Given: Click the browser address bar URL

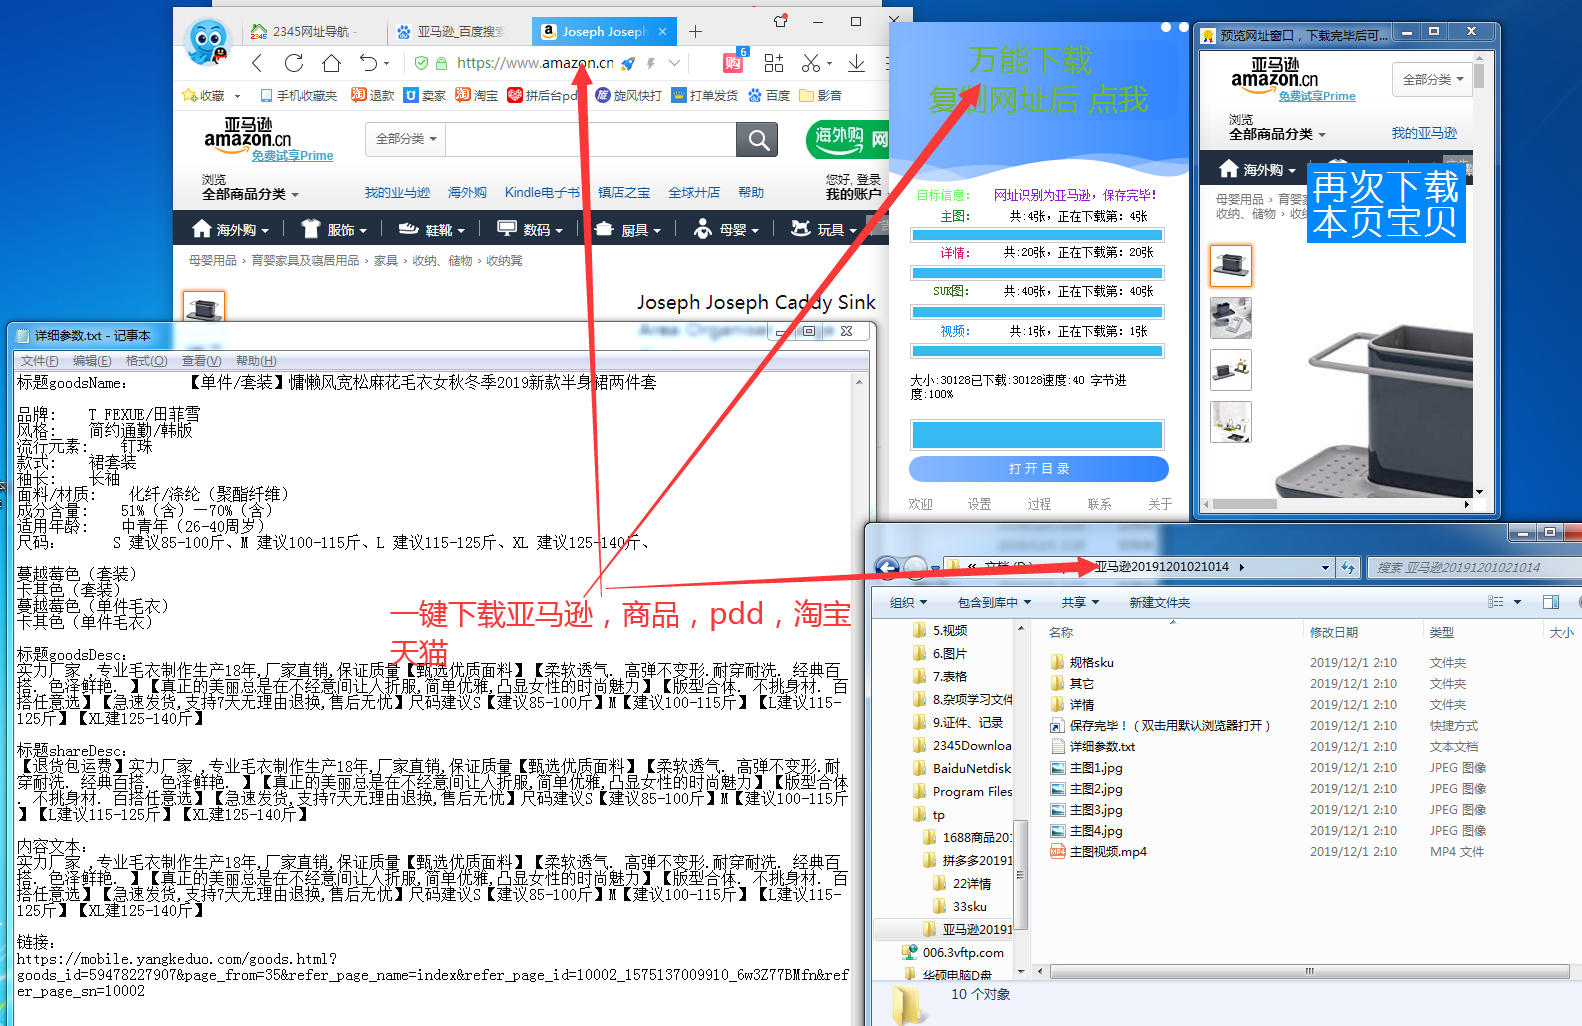Looking at the screenshot, I should pyautogui.click(x=535, y=63).
